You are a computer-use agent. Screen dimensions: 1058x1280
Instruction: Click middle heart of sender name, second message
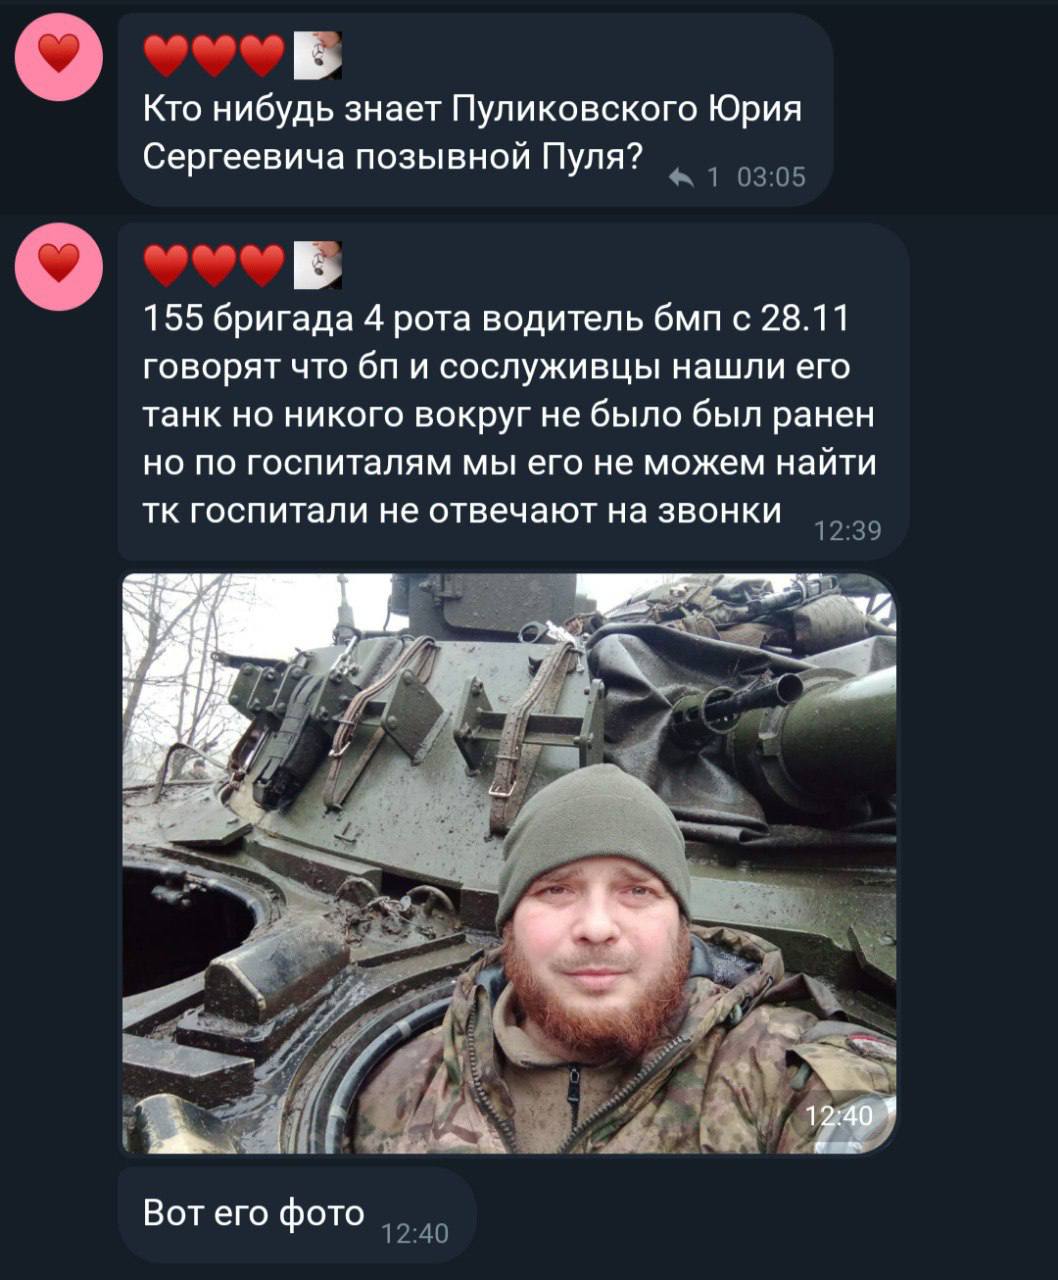(215, 265)
